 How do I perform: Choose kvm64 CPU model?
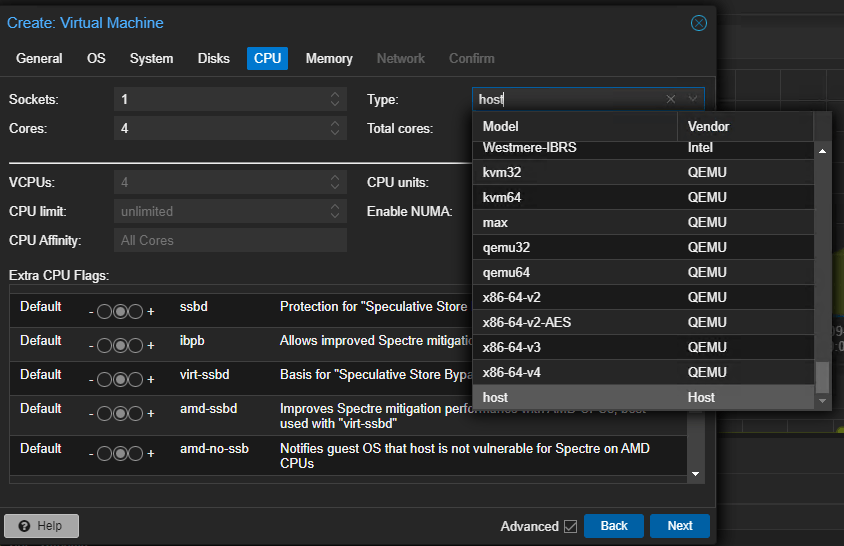click(x=643, y=197)
